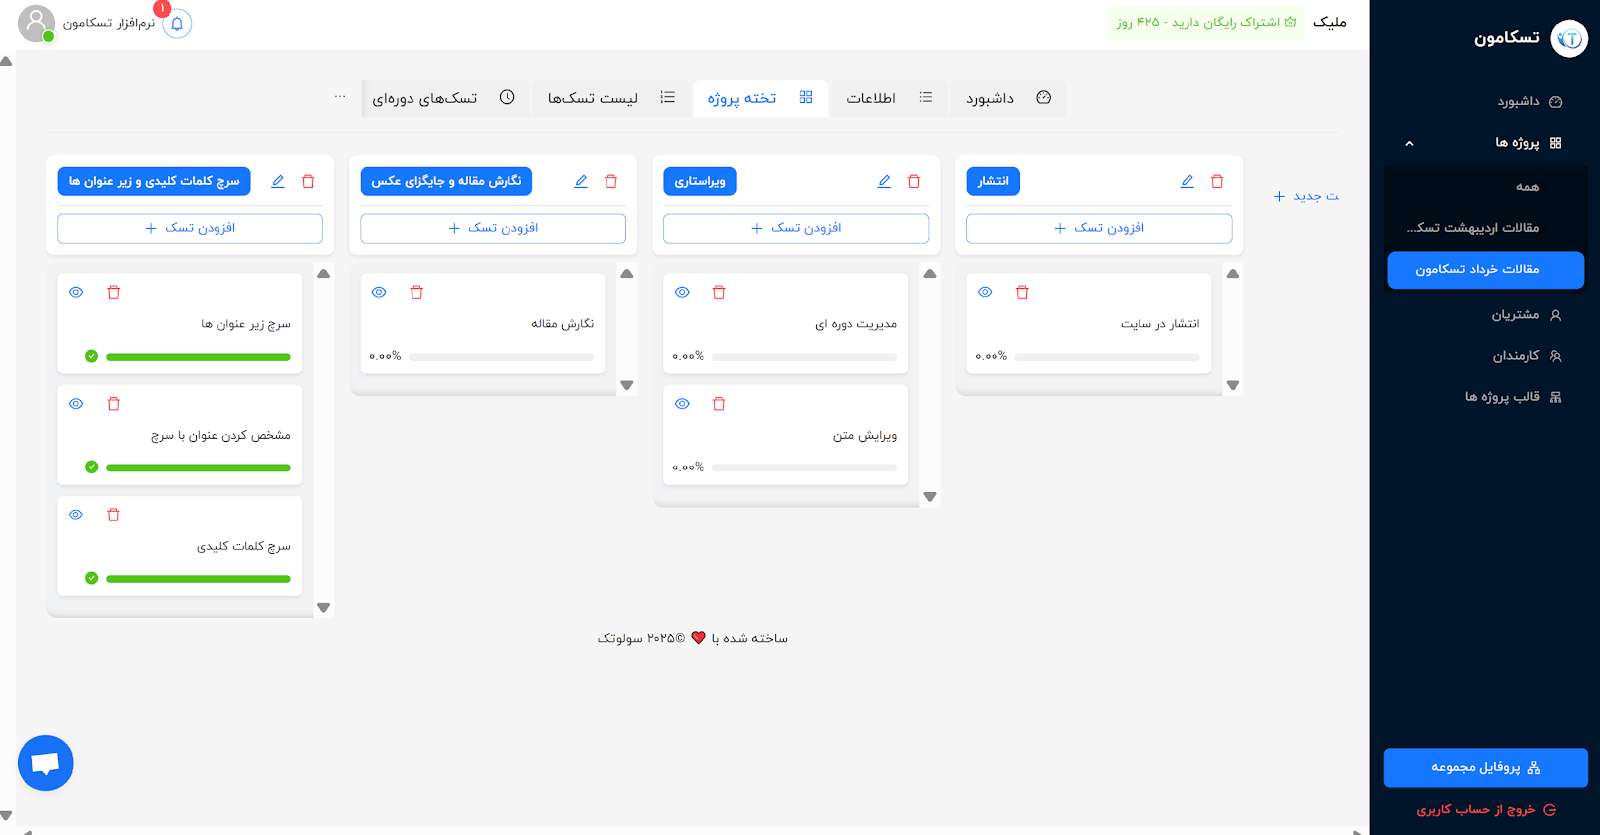
Task: Open the three-dots more tabs menu
Action: coord(340,97)
